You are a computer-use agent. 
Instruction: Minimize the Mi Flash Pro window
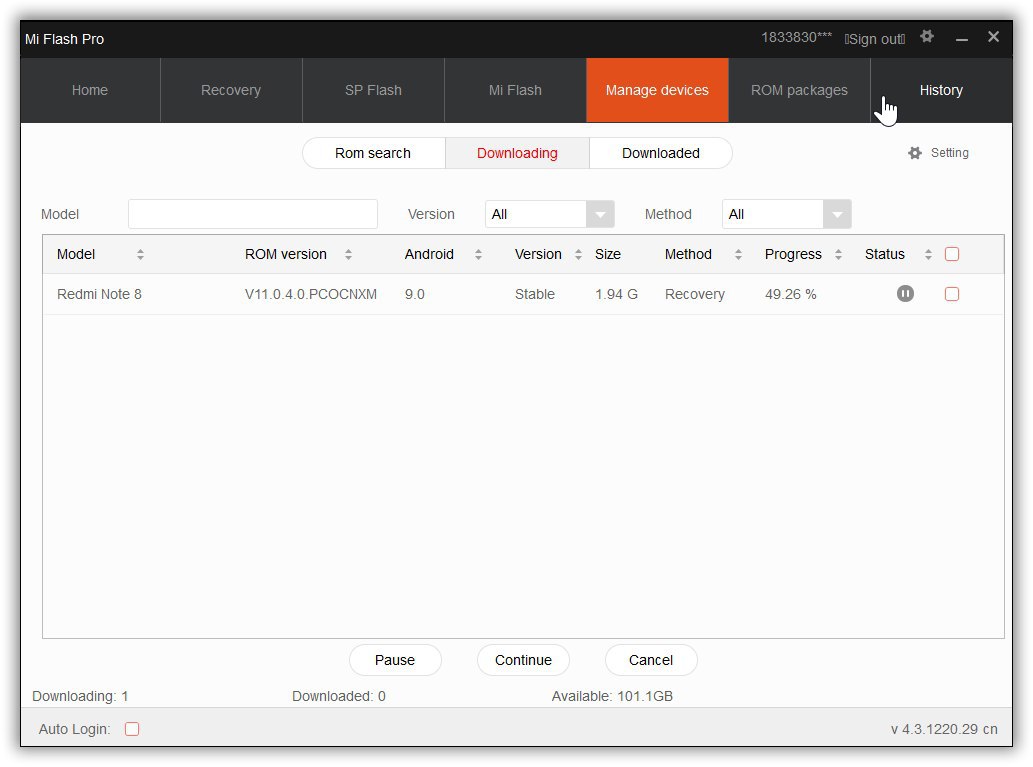coord(962,39)
